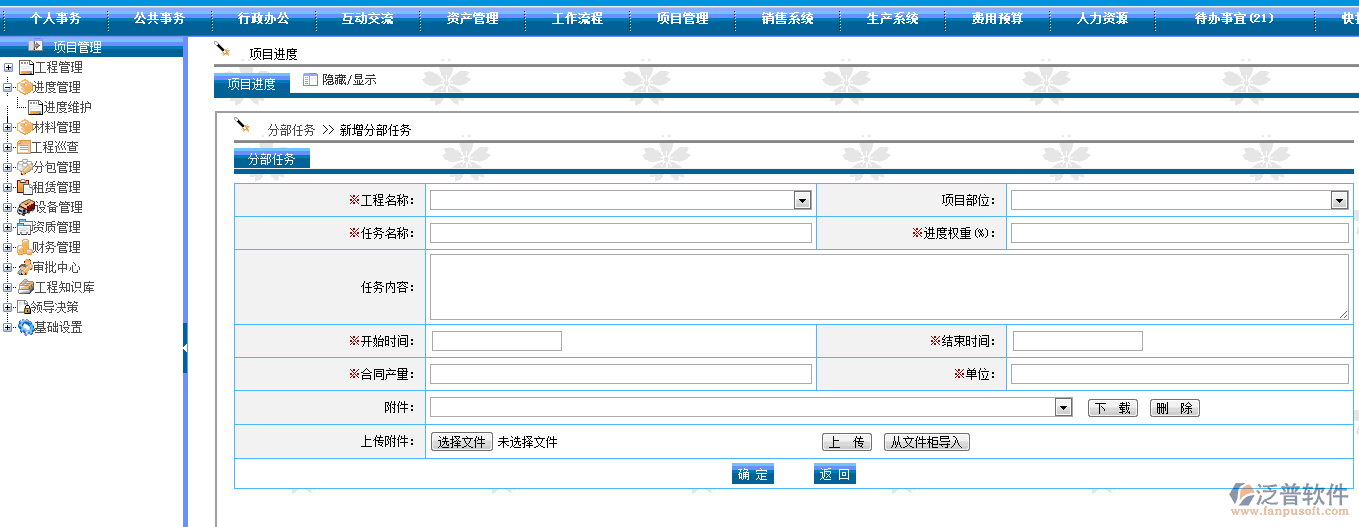Collapse the 进度管理 tree node
The width and height of the screenshot is (1359, 527).
tap(8, 87)
